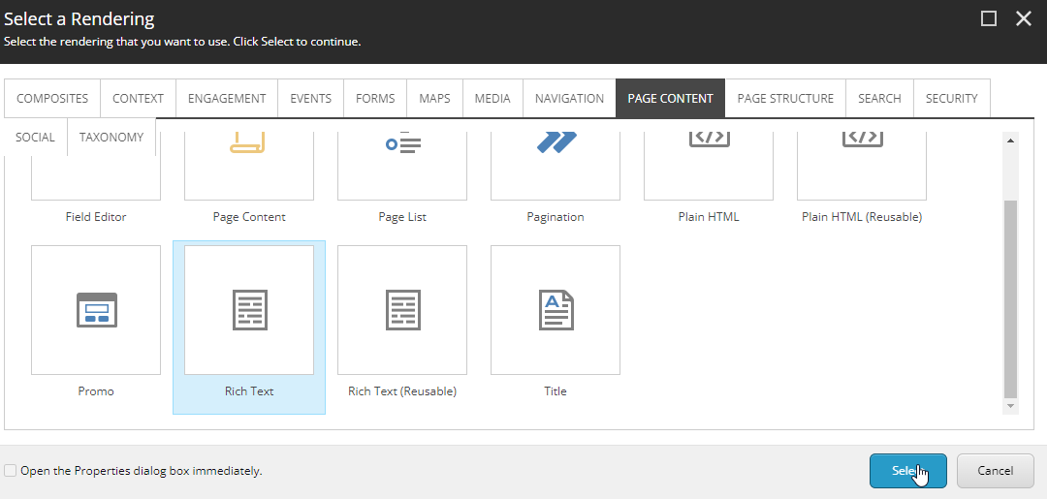
Task: Pick the Rich Text (Reusable) rendering icon
Action: click(402, 310)
